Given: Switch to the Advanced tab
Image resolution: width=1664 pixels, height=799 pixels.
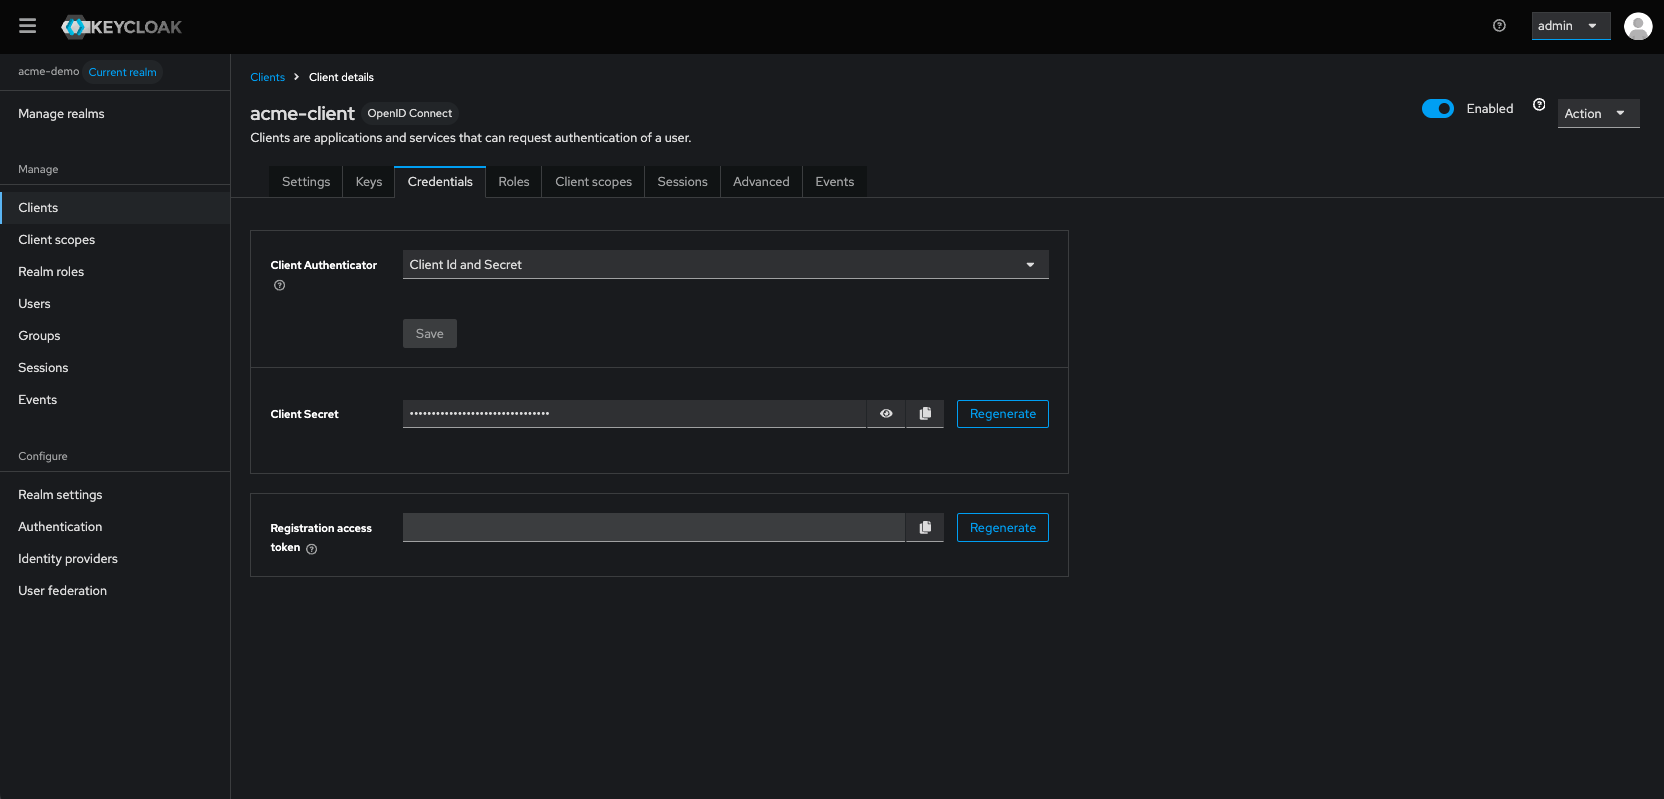Looking at the screenshot, I should pyautogui.click(x=761, y=182).
